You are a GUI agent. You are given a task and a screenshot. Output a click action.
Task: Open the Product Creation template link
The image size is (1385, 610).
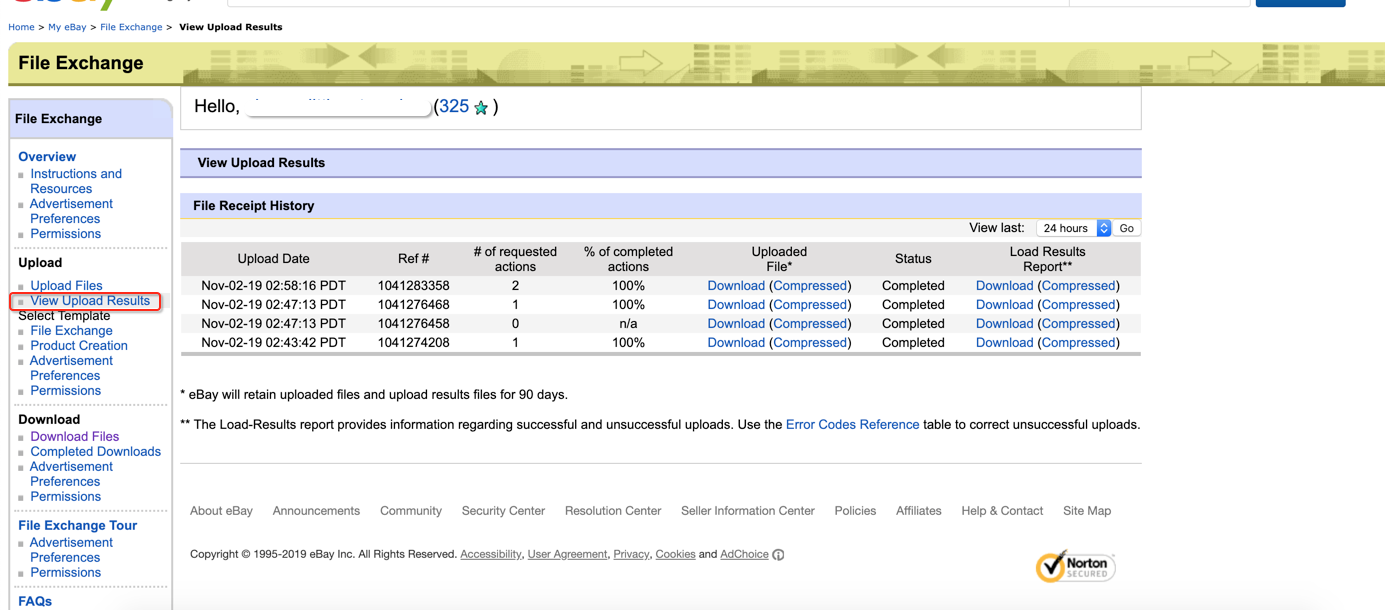click(x=79, y=346)
